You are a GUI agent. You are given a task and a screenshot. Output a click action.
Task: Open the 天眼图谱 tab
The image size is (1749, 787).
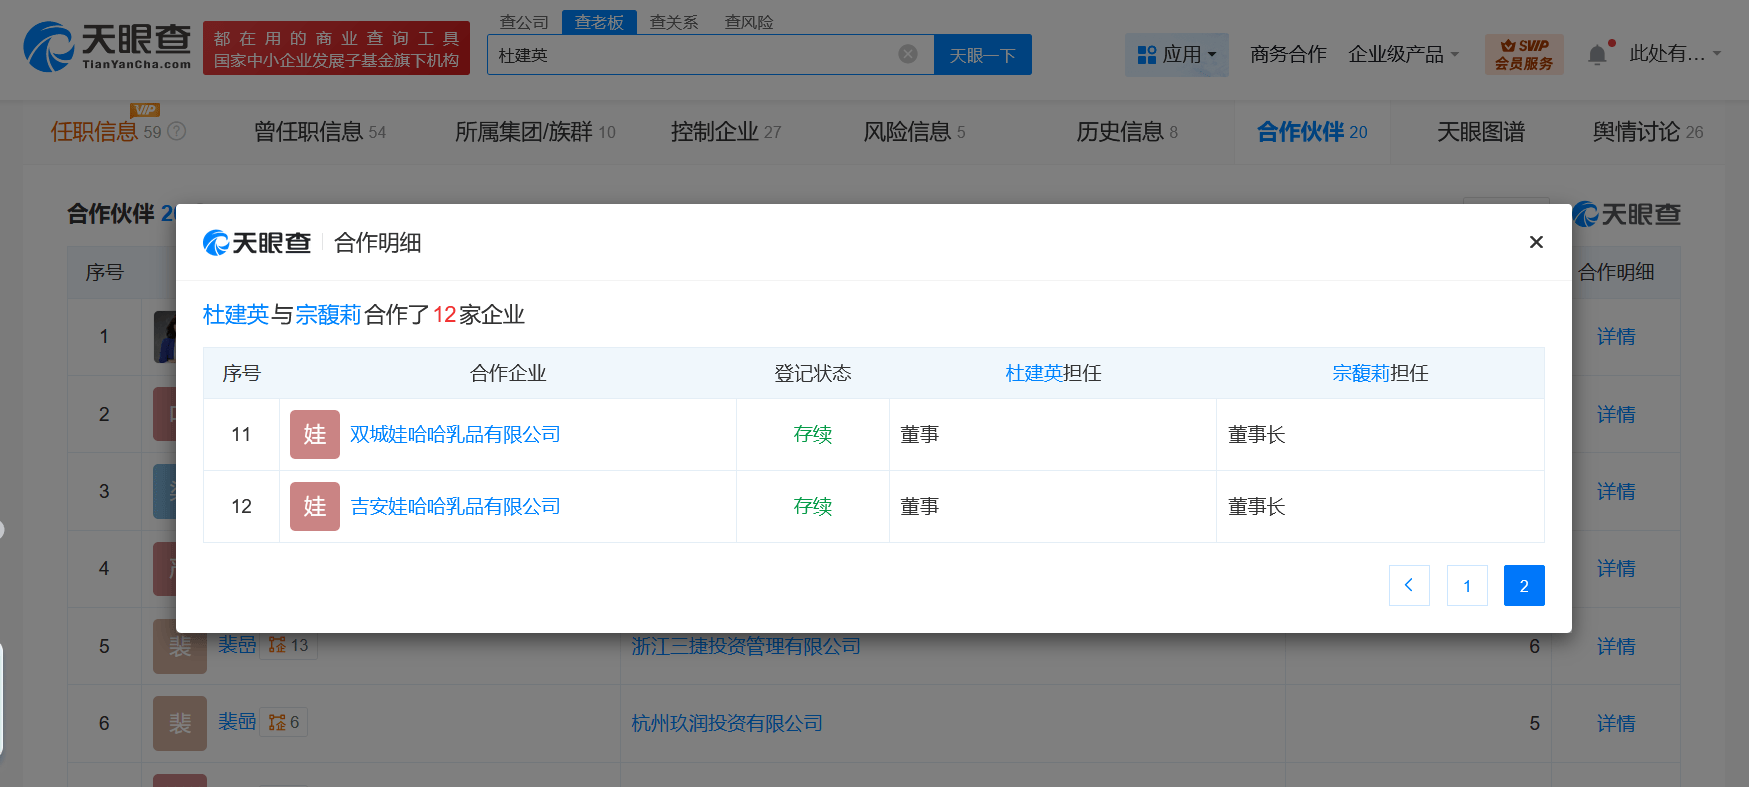[x=1480, y=131]
